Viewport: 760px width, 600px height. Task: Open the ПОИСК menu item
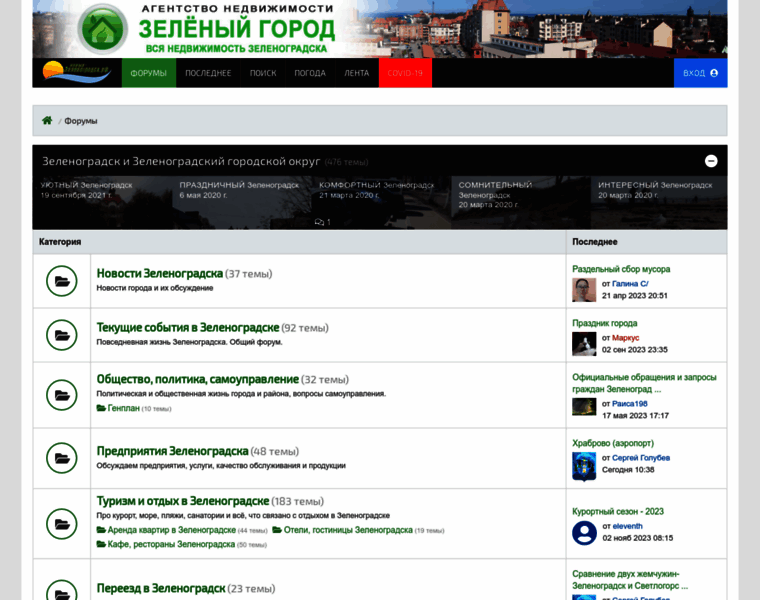[263, 73]
